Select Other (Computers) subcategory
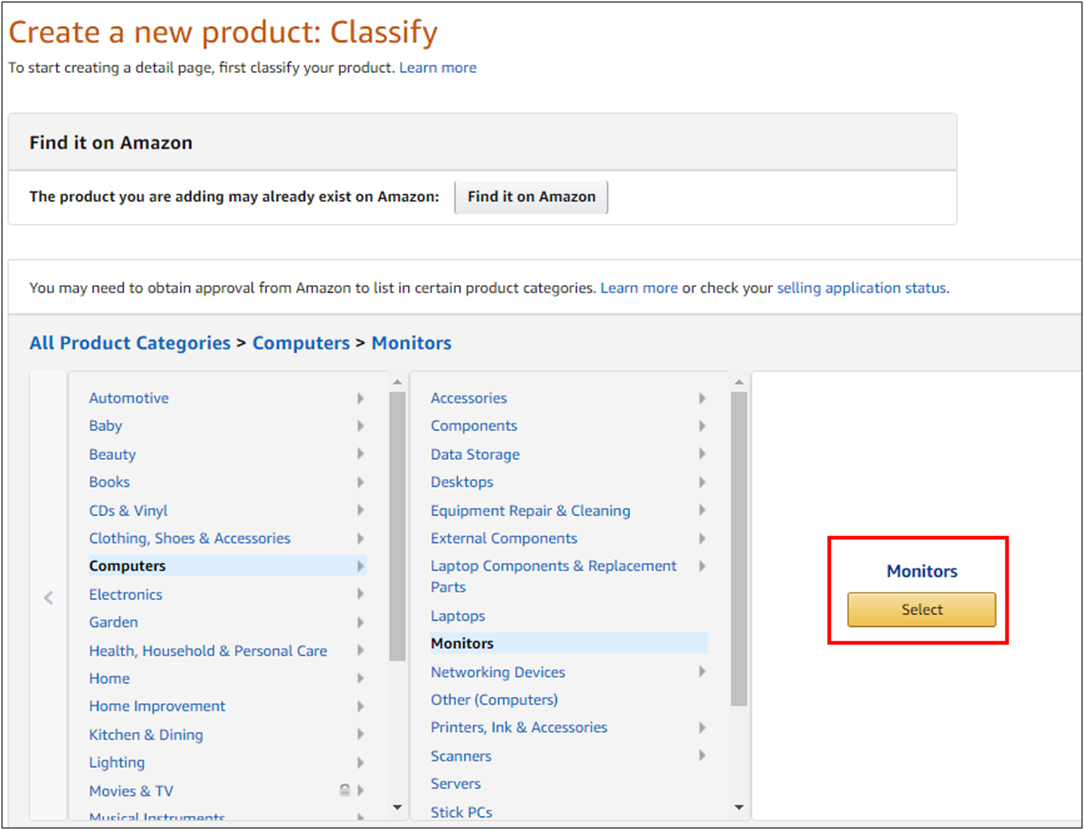The height and width of the screenshot is (830, 1084). (494, 700)
